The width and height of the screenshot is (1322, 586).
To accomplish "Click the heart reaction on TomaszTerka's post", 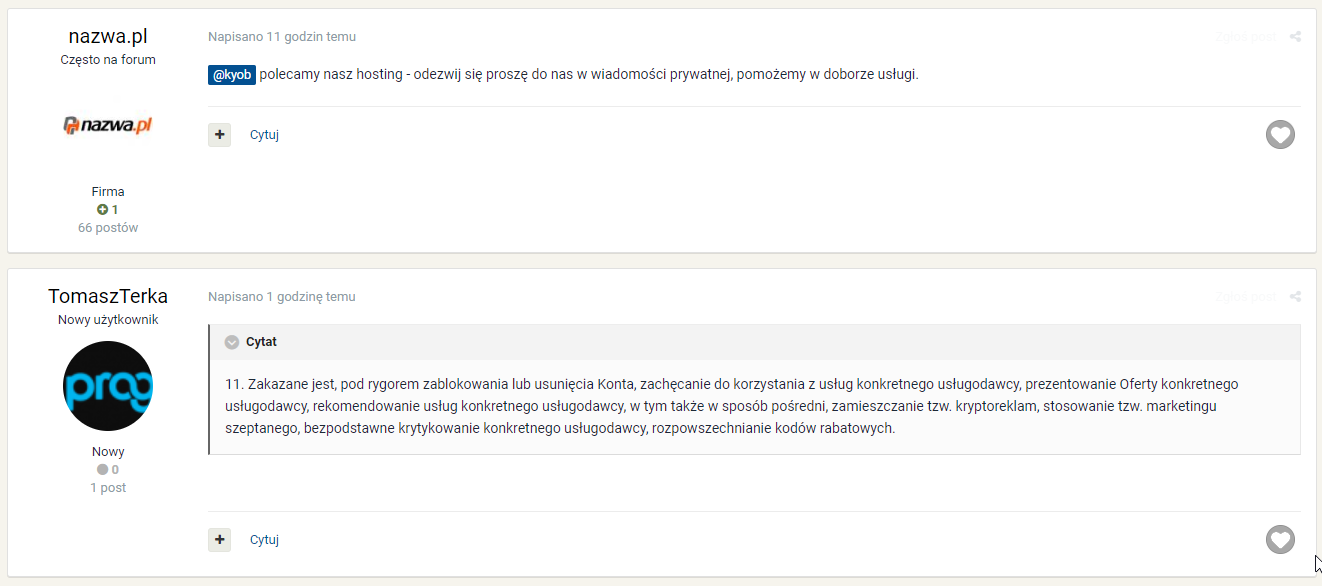I will pyautogui.click(x=1280, y=539).
